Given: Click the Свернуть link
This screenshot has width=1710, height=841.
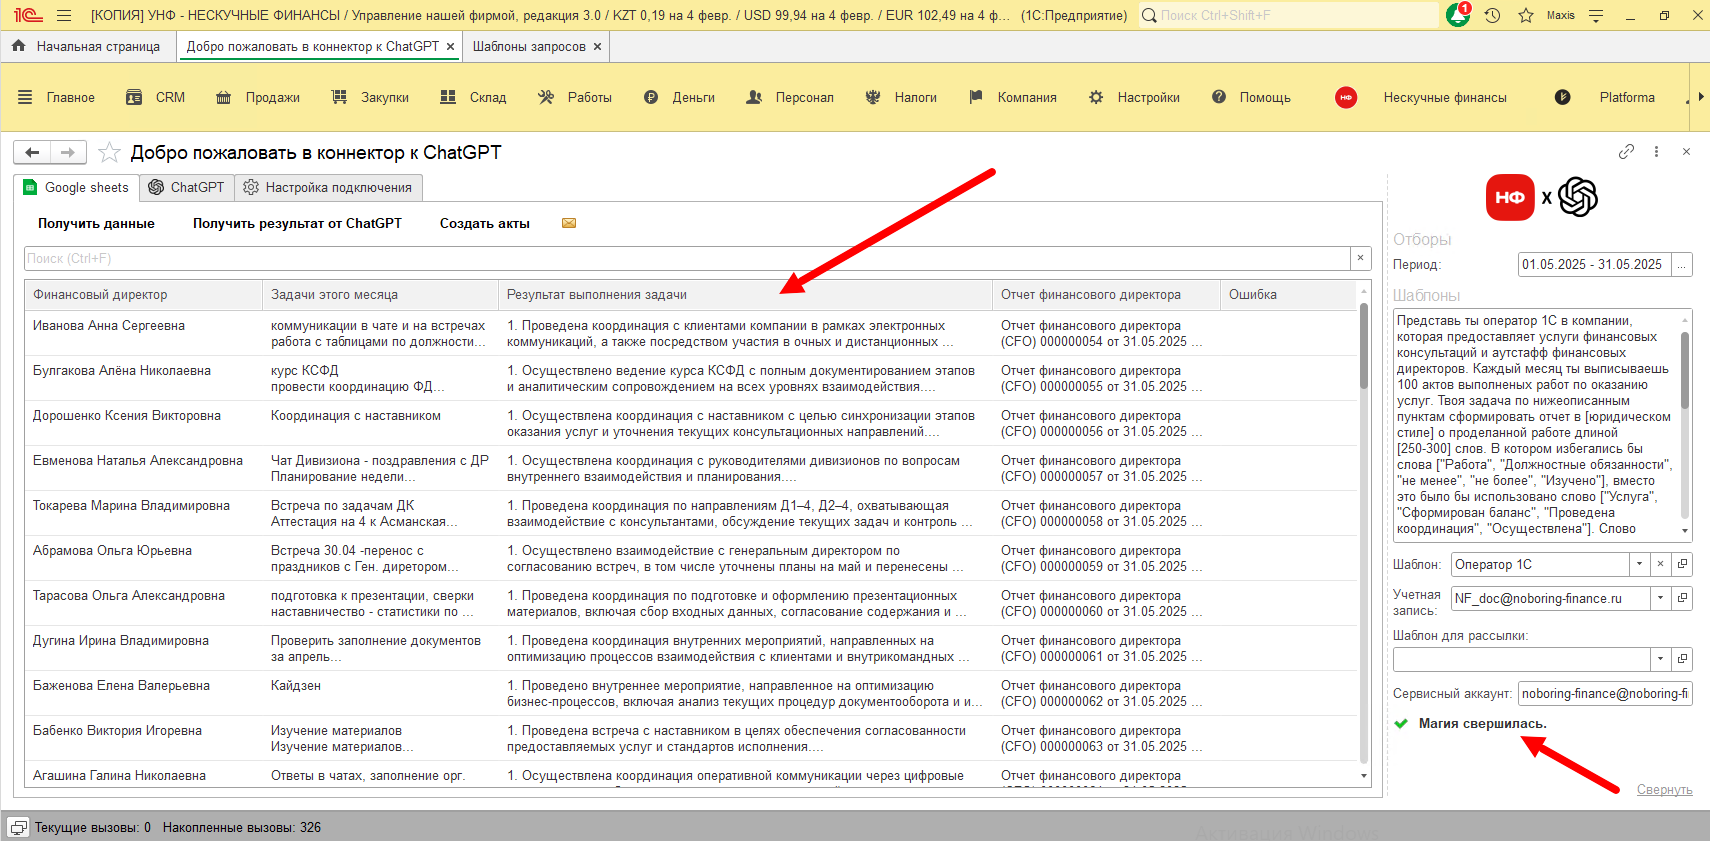Looking at the screenshot, I should pyautogui.click(x=1664, y=789).
